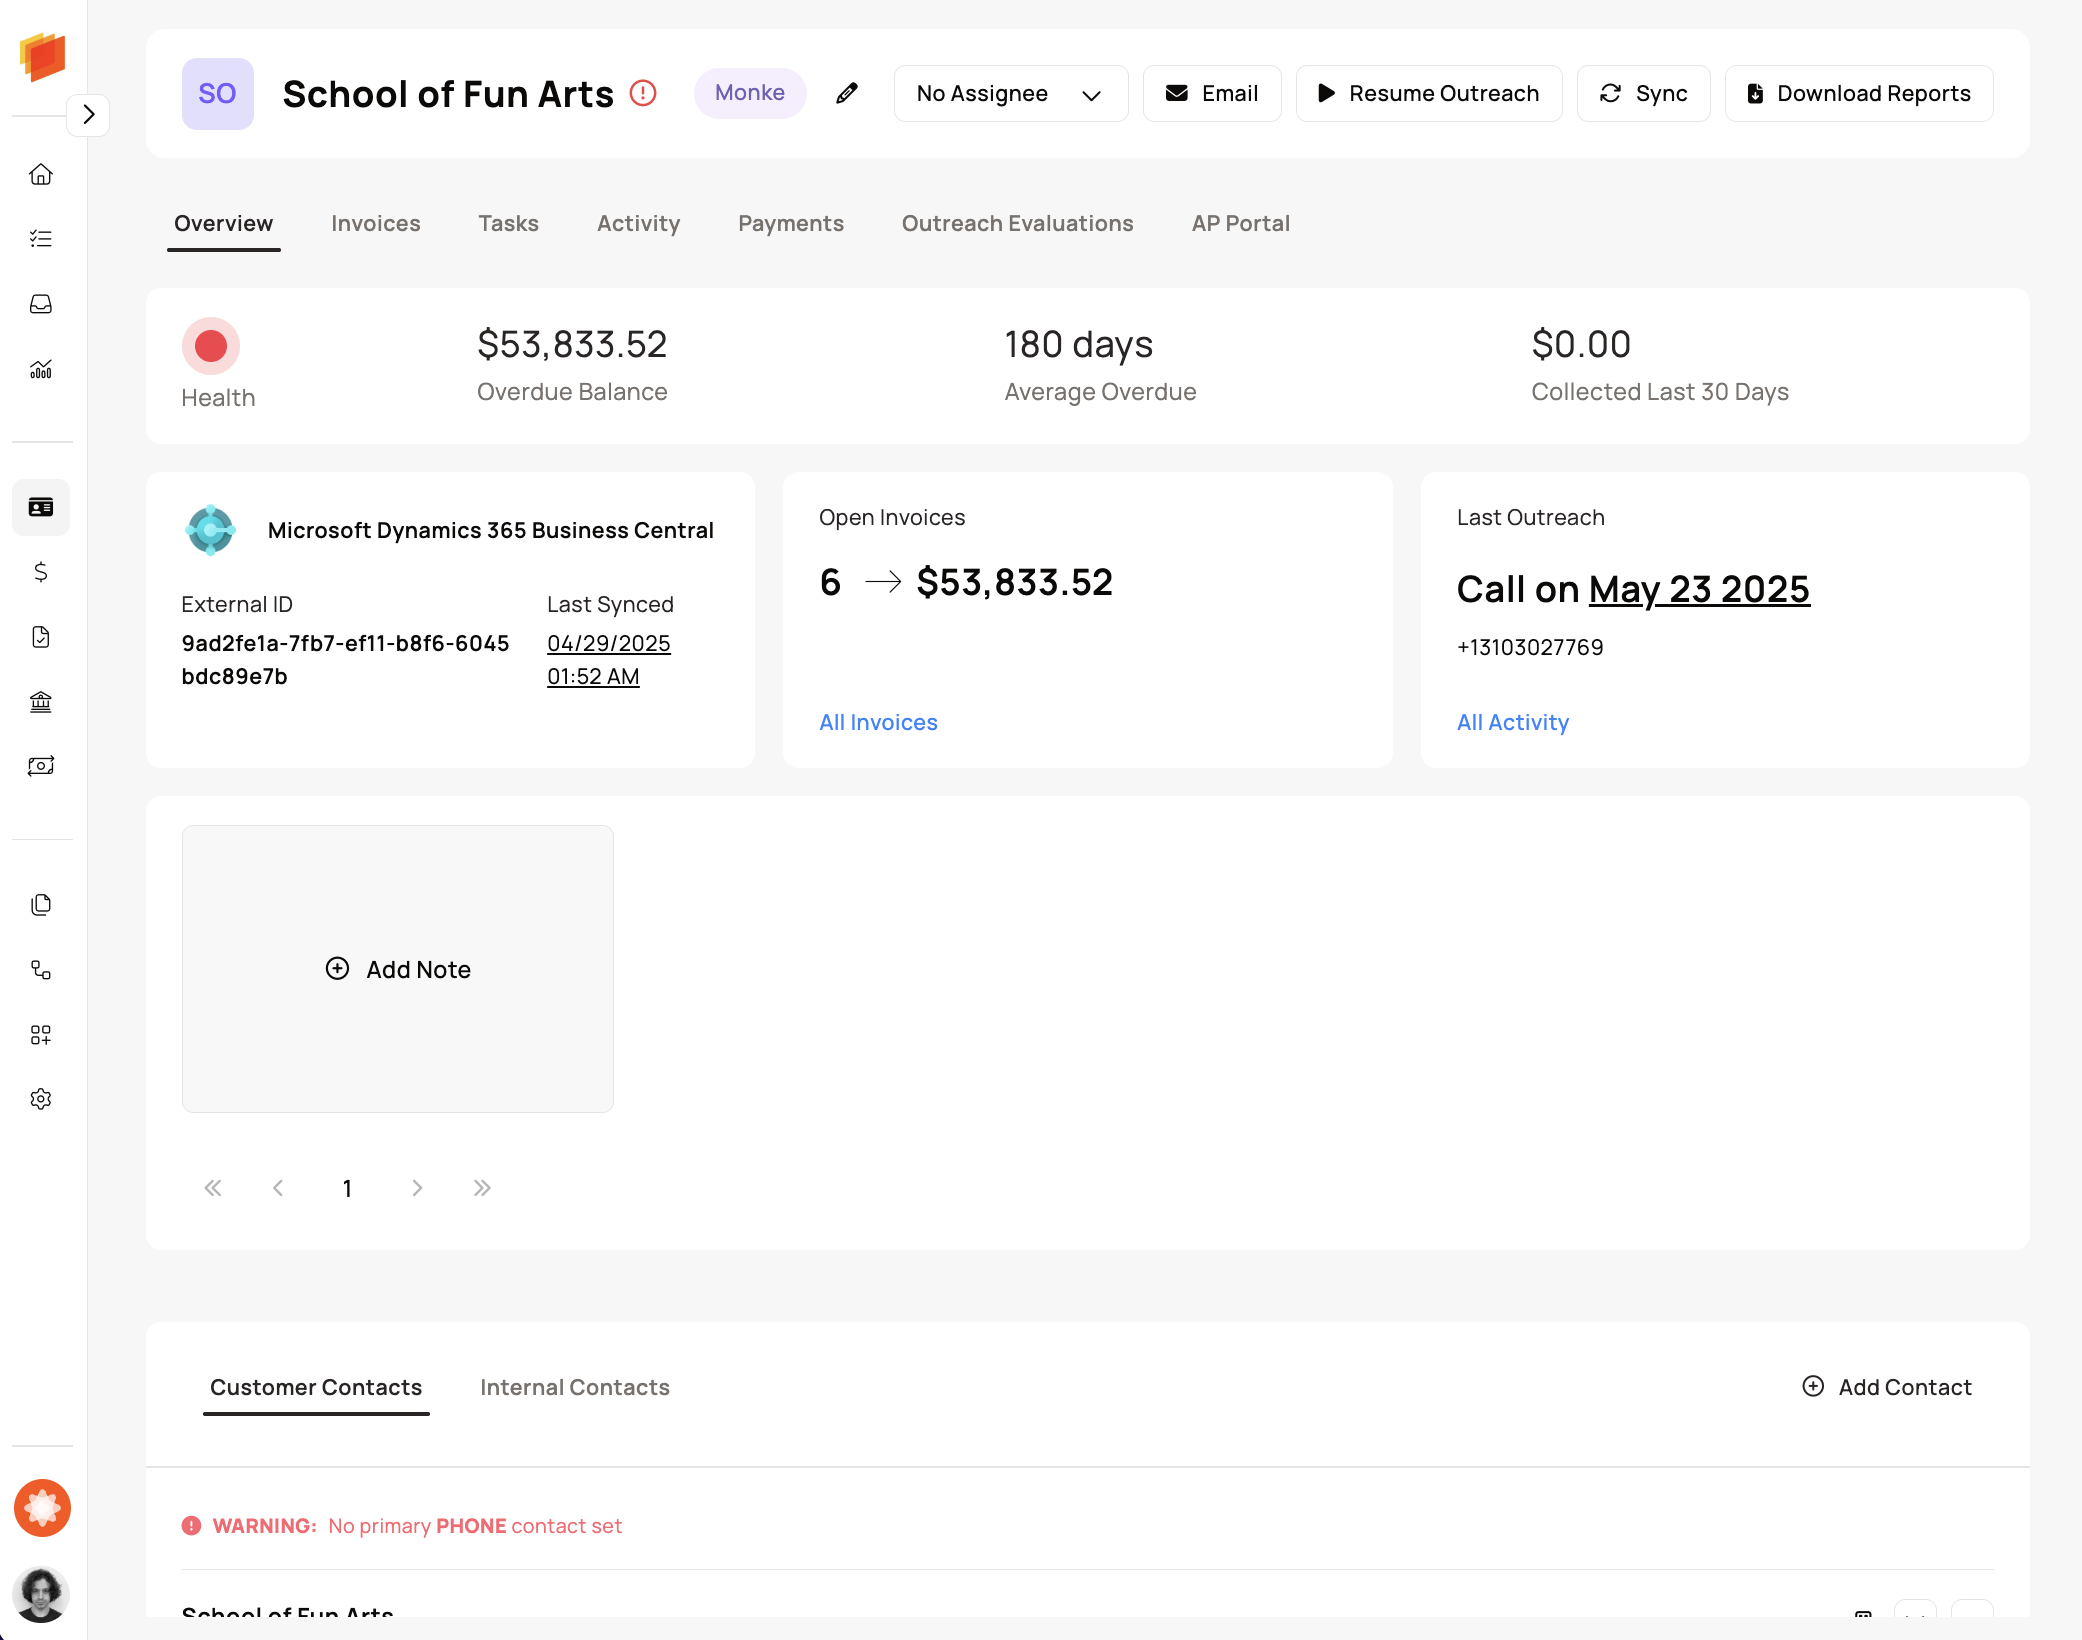Click the home icon in sidebar
This screenshot has height=1640, width=2082.
pos(41,174)
